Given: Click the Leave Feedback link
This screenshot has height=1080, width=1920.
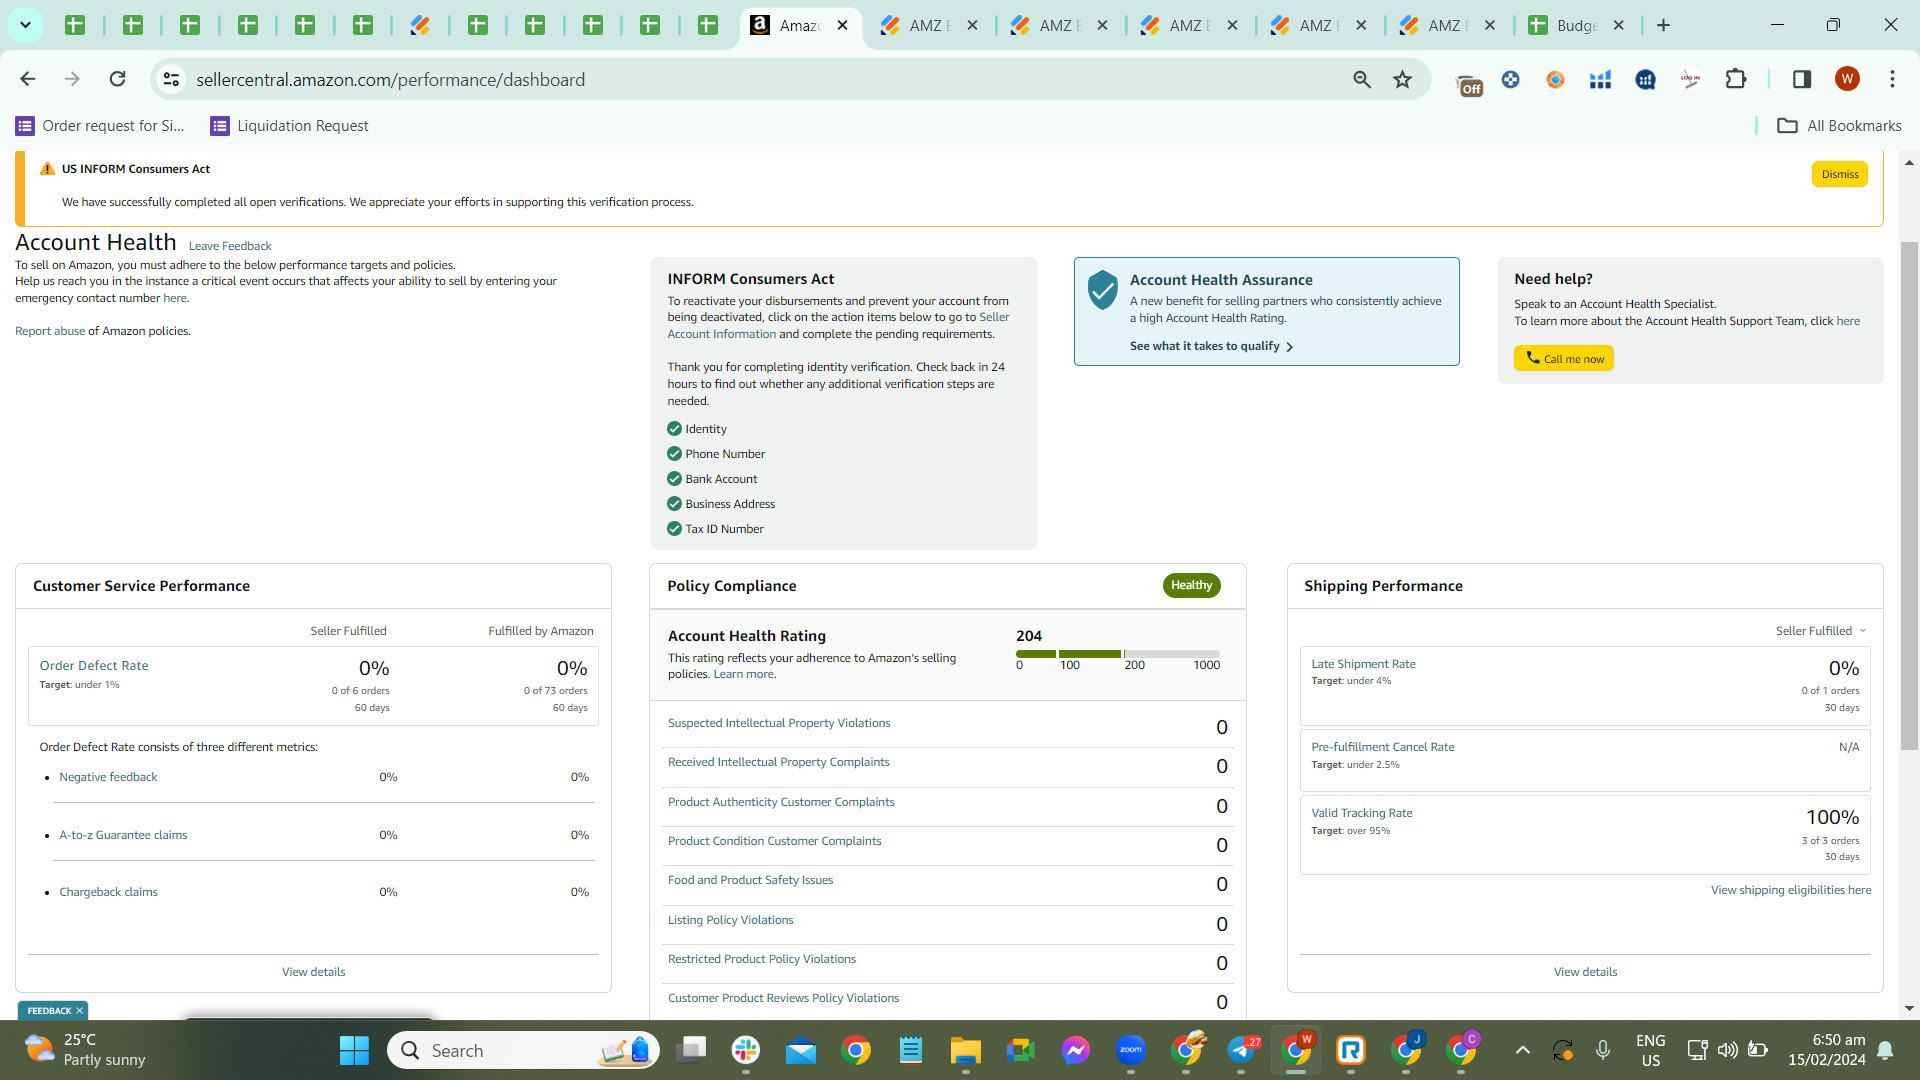Looking at the screenshot, I should (x=230, y=246).
